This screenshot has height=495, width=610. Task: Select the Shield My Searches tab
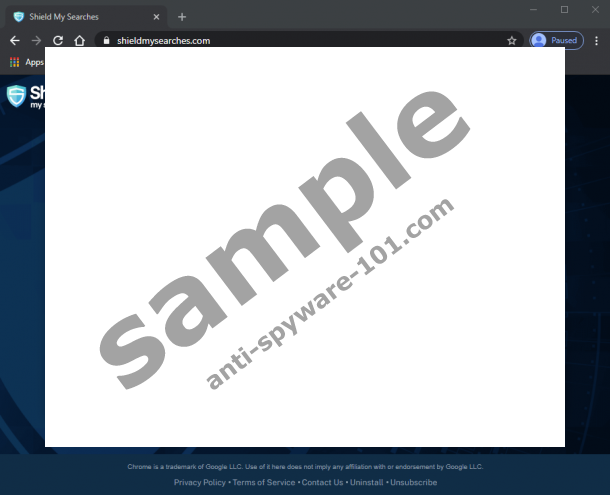(x=80, y=16)
